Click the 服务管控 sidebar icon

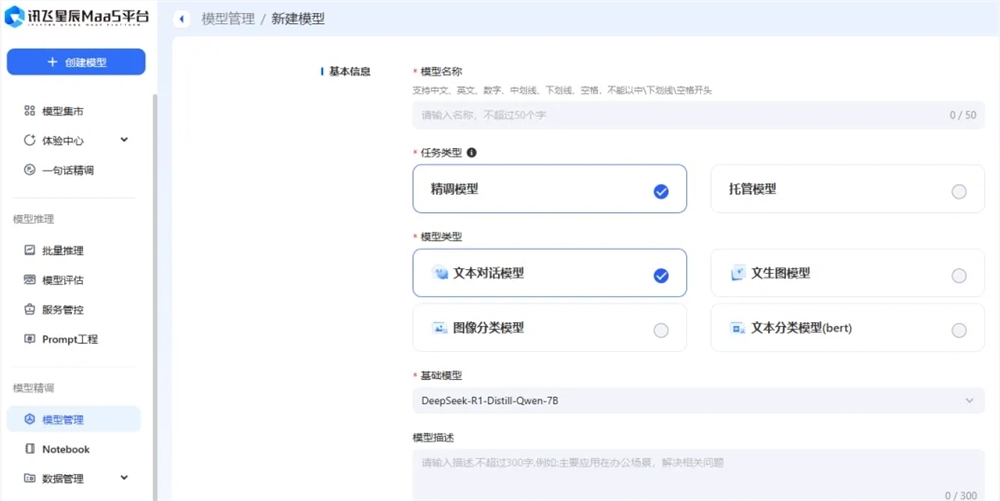(30, 310)
